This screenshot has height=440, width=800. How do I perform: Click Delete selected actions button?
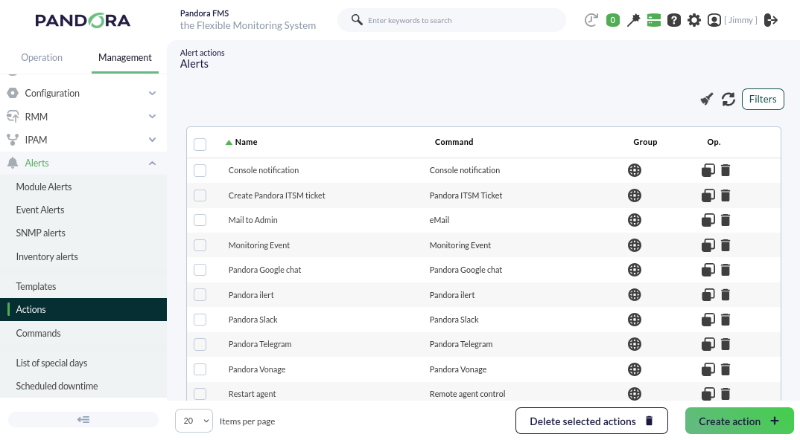591,421
